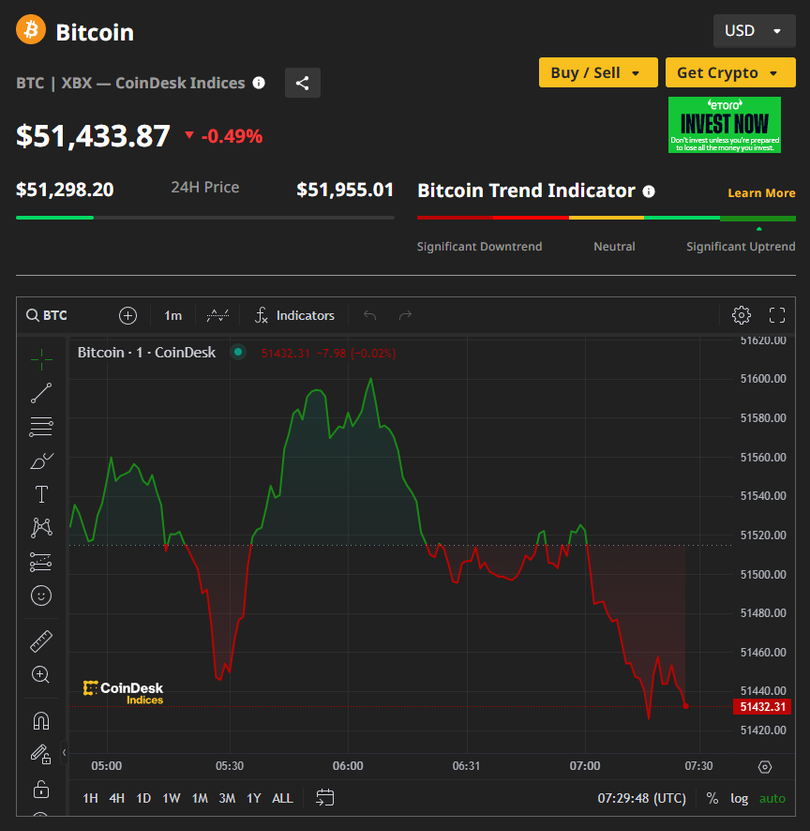Select the ruler measure tool

coord(41,641)
